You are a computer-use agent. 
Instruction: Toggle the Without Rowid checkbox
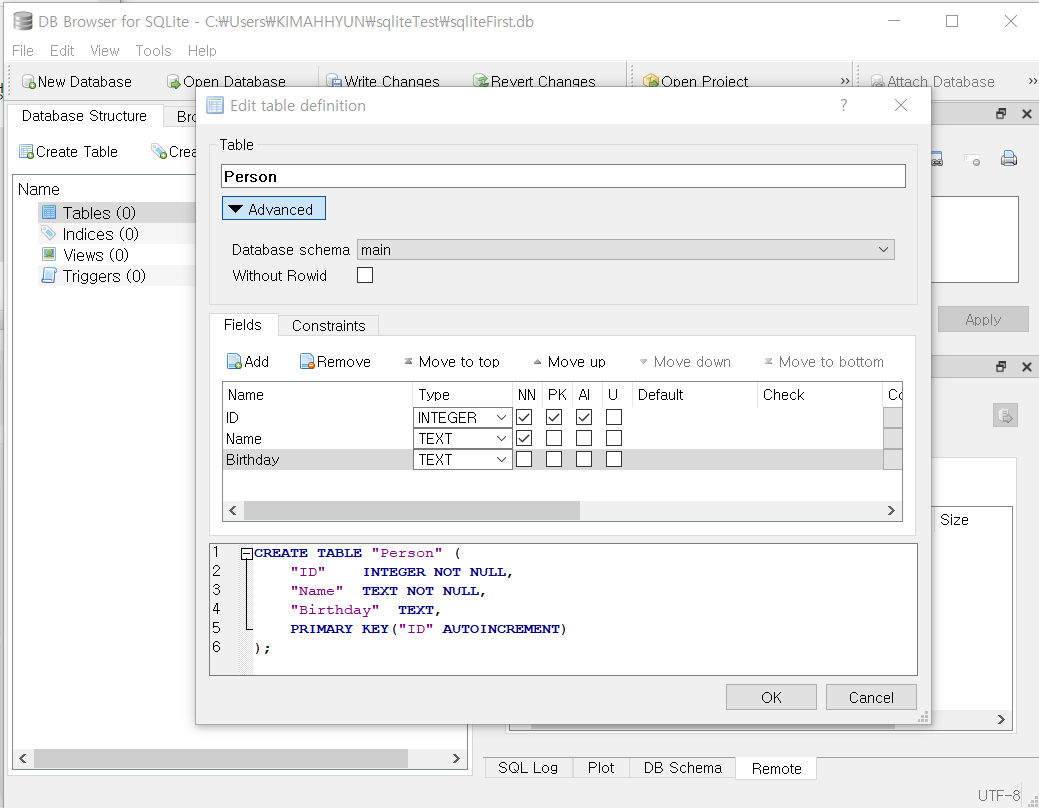coord(365,275)
